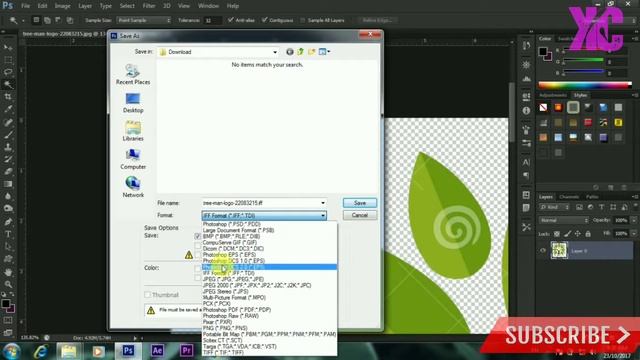Go back to last folder visited
Image resolution: width=640 pixels, height=360 pixels.
point(289,52)
